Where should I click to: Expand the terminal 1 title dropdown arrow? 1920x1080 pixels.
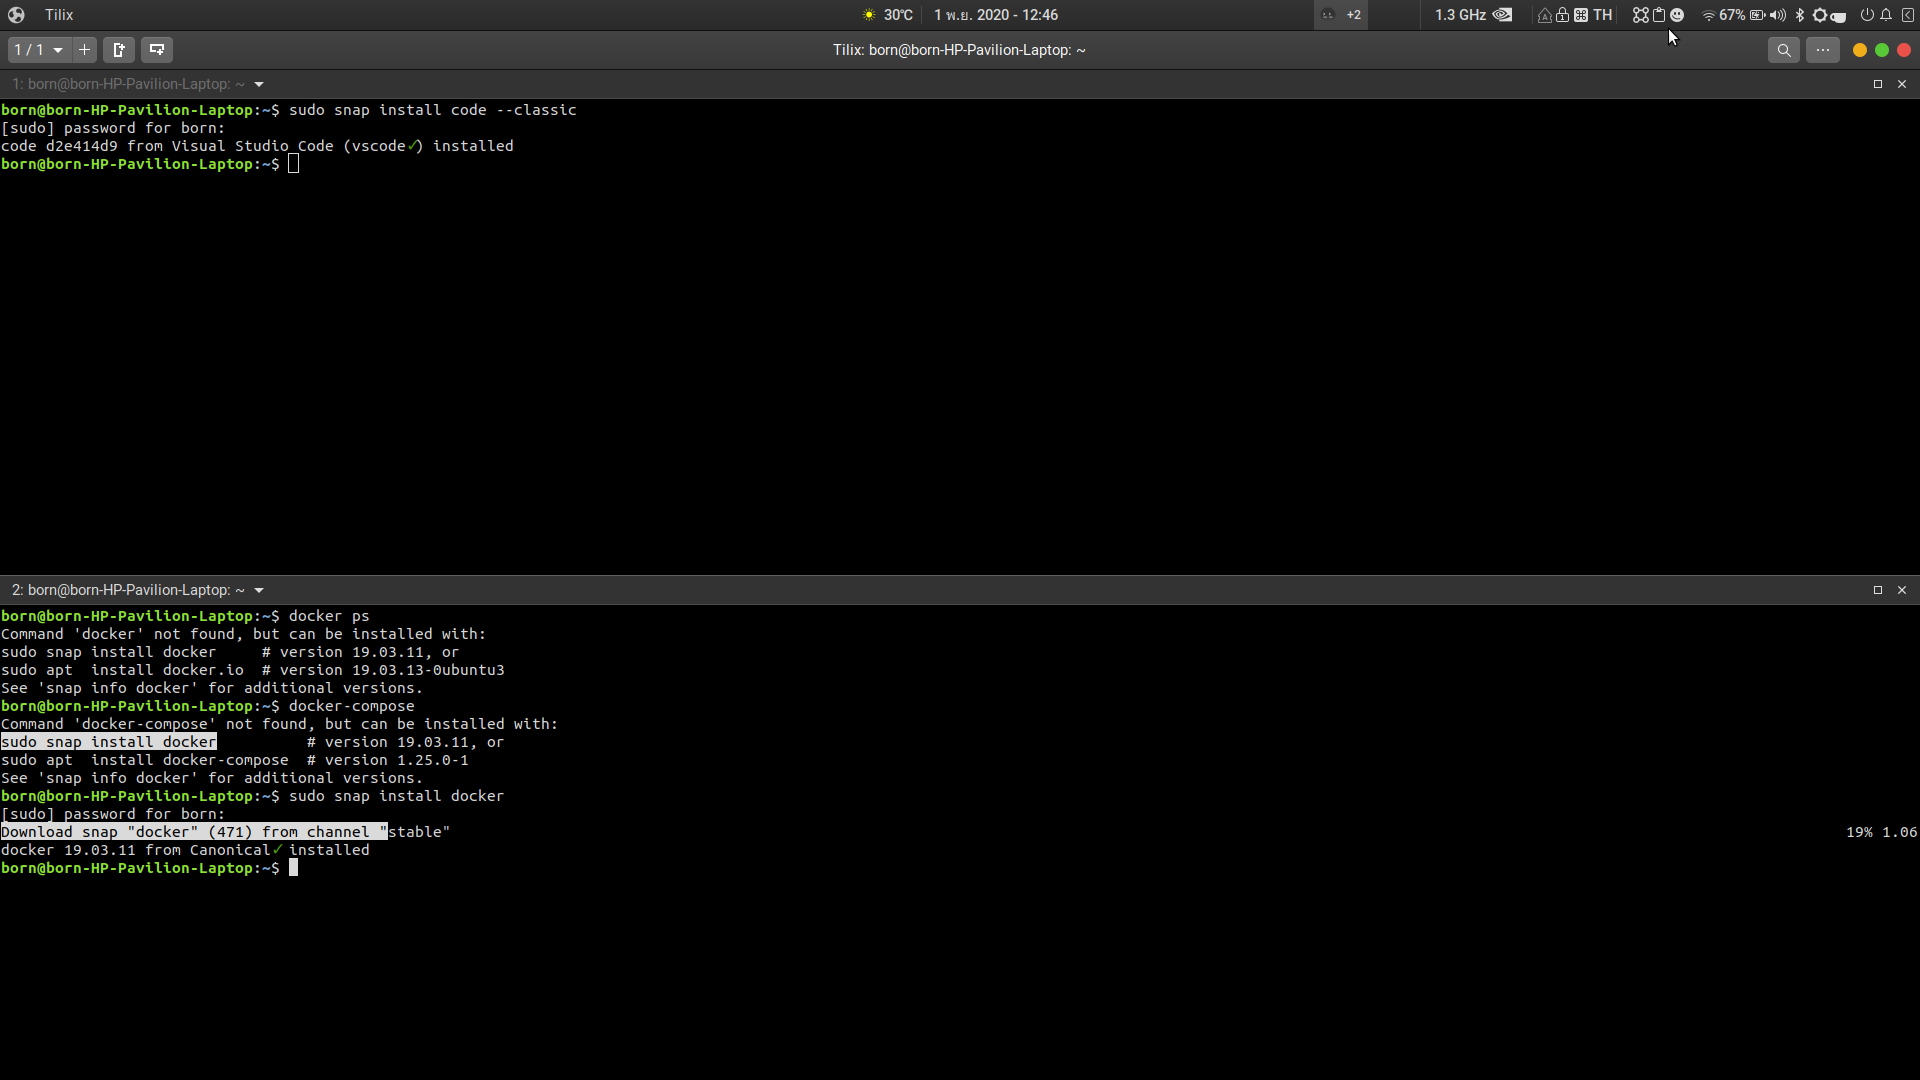click(x=259, y=85)
